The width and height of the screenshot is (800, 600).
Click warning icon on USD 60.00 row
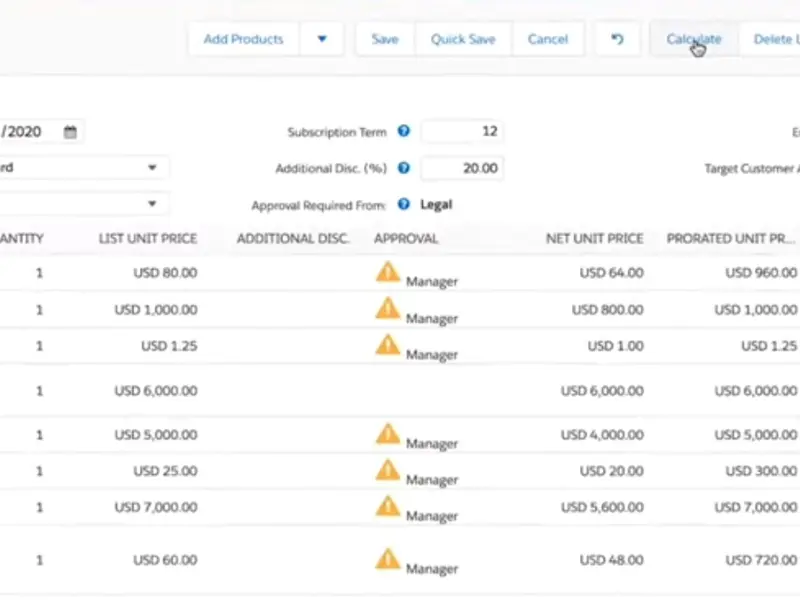[x=387, y=558]
